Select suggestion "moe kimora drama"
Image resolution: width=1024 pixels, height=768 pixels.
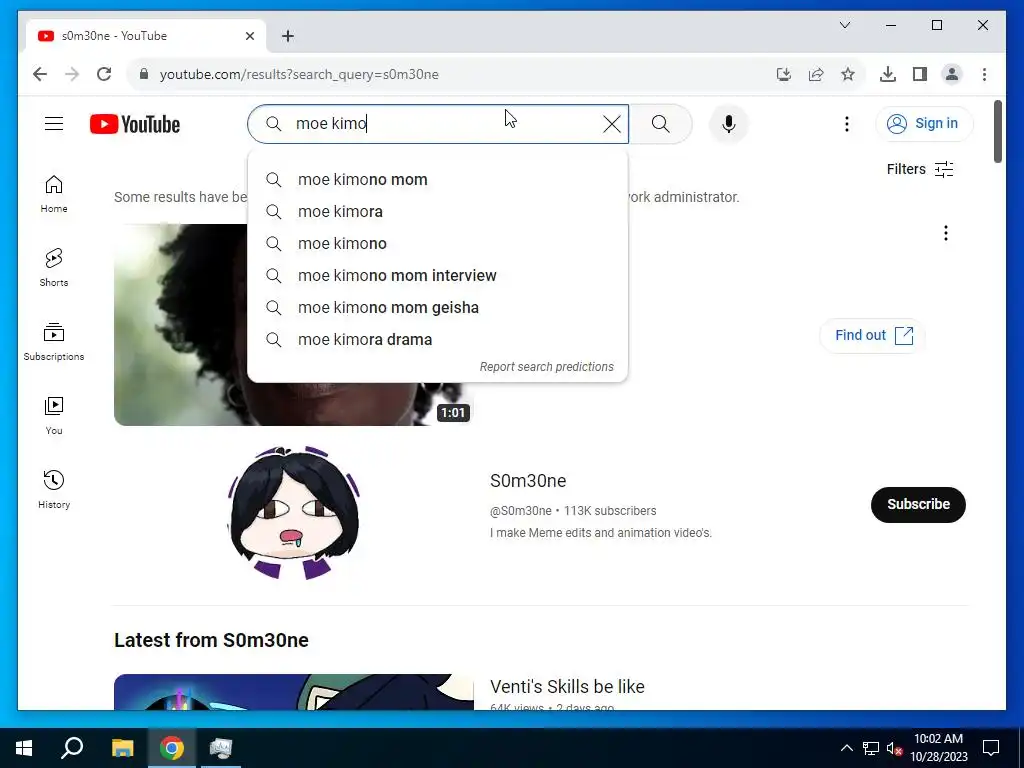point(438,340)
